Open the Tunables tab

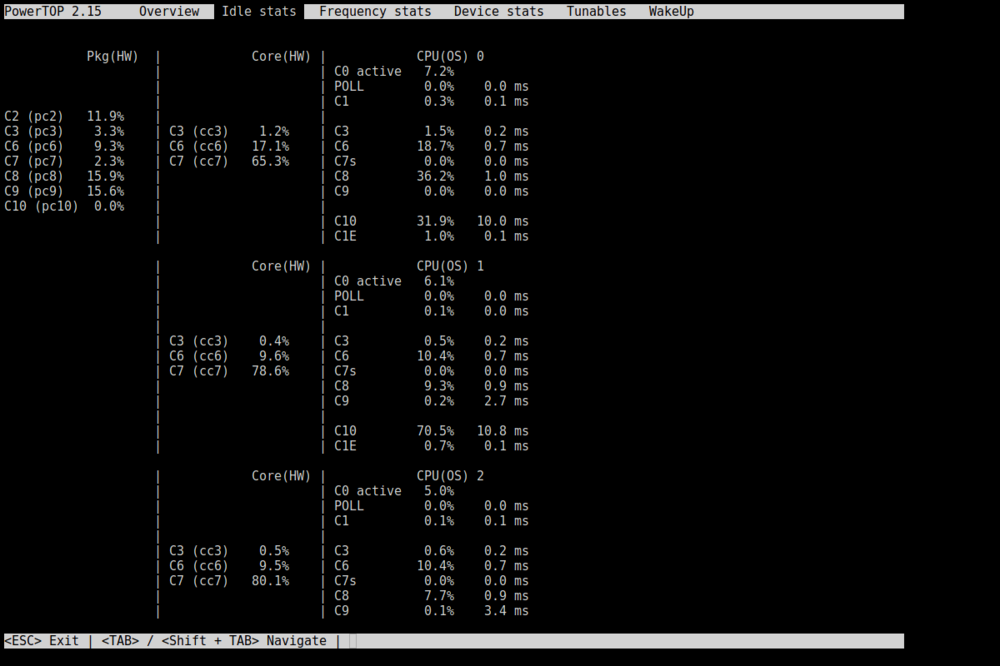click(596, 11)
